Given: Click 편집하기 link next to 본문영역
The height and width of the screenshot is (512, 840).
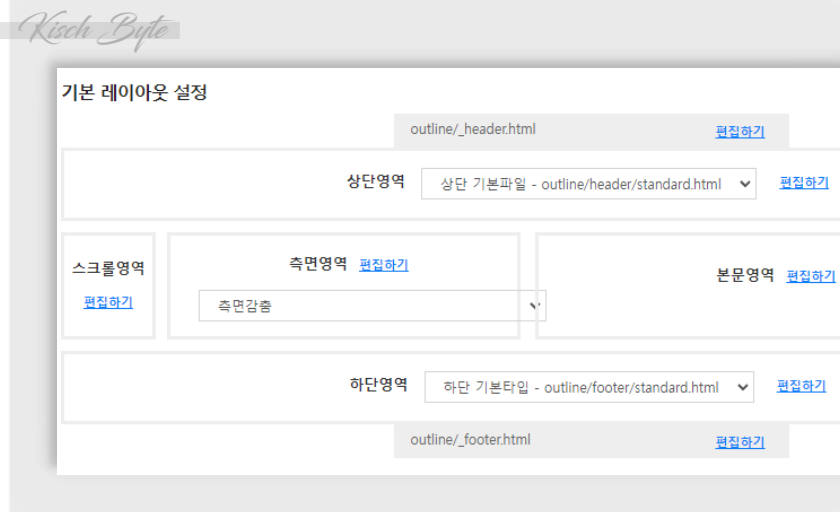Looking at the screenshot, I should (811, 276).
